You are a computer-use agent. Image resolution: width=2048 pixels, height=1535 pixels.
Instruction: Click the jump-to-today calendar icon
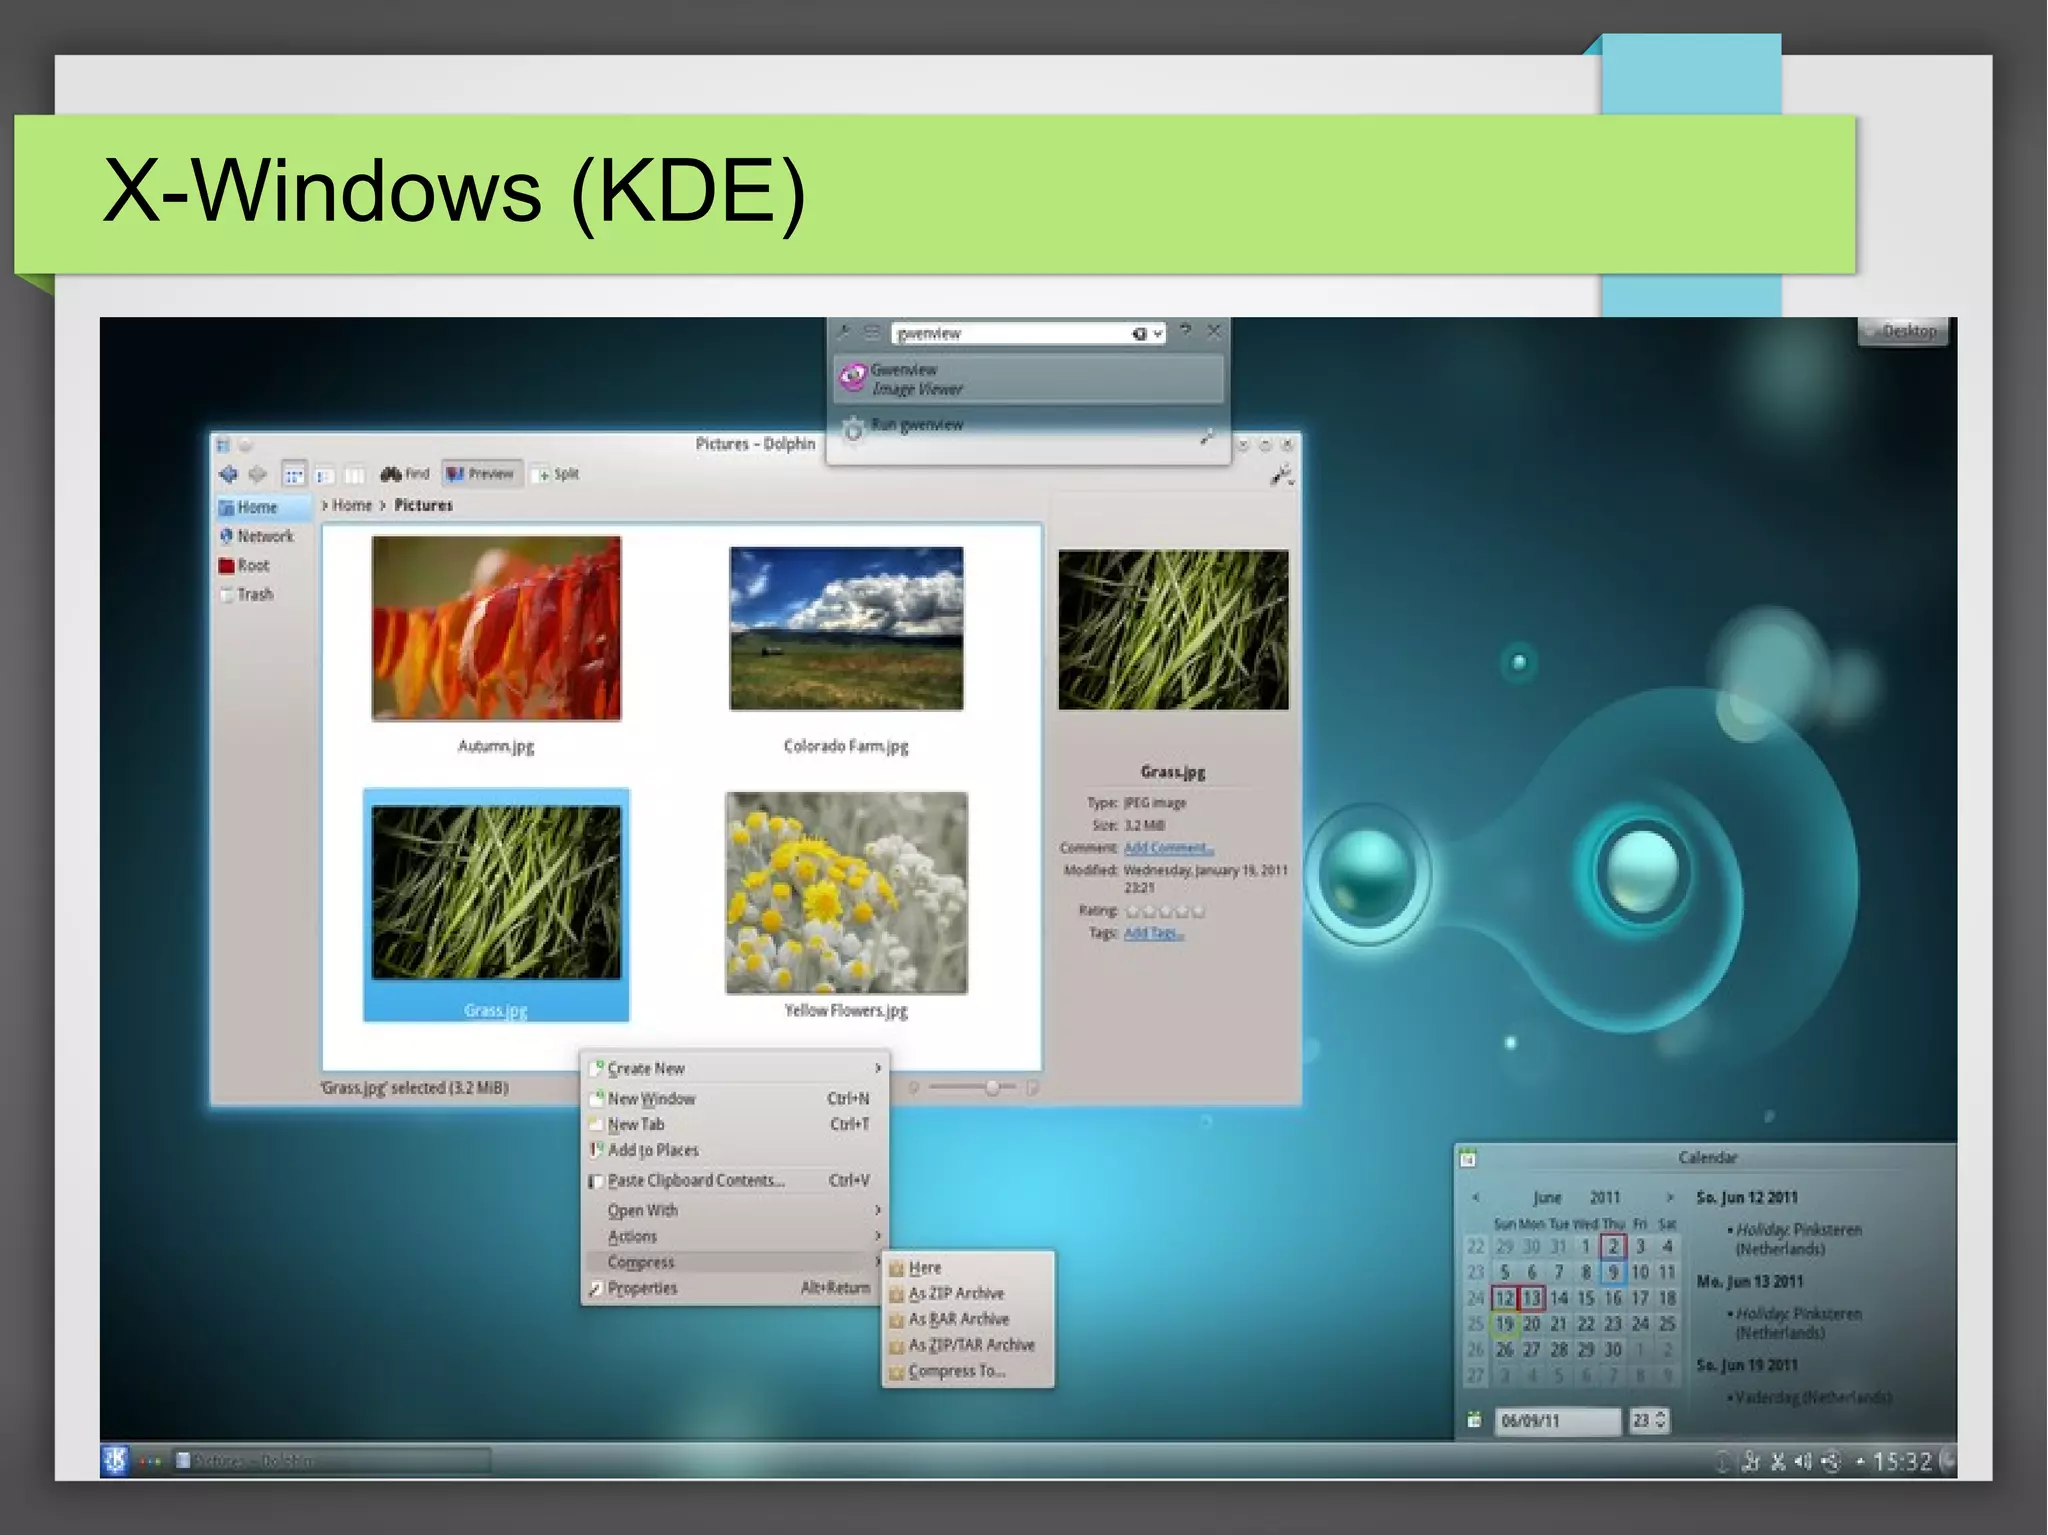pyautogui.click(x=1473, y=1420)
